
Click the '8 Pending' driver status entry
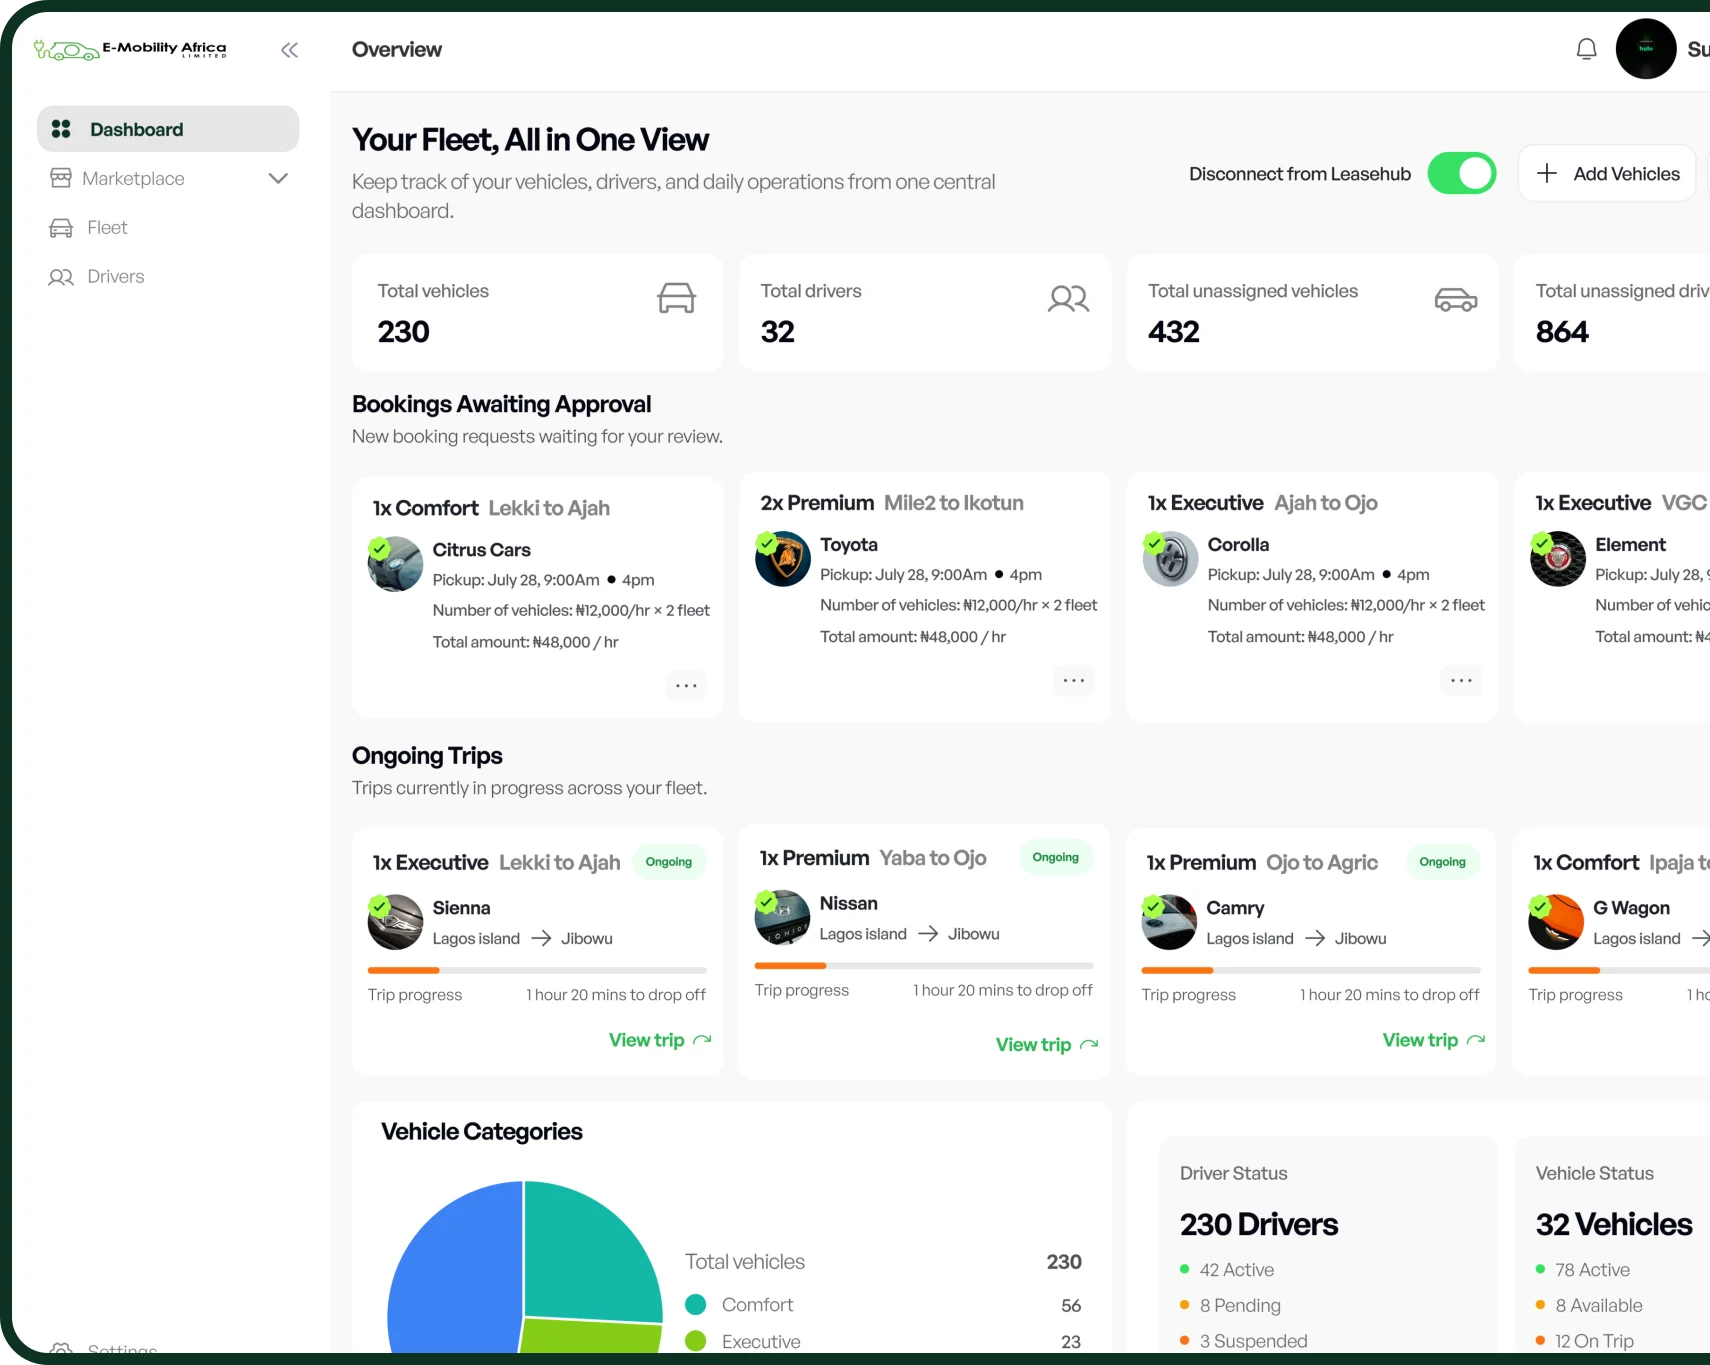tap(1230, 1305)
